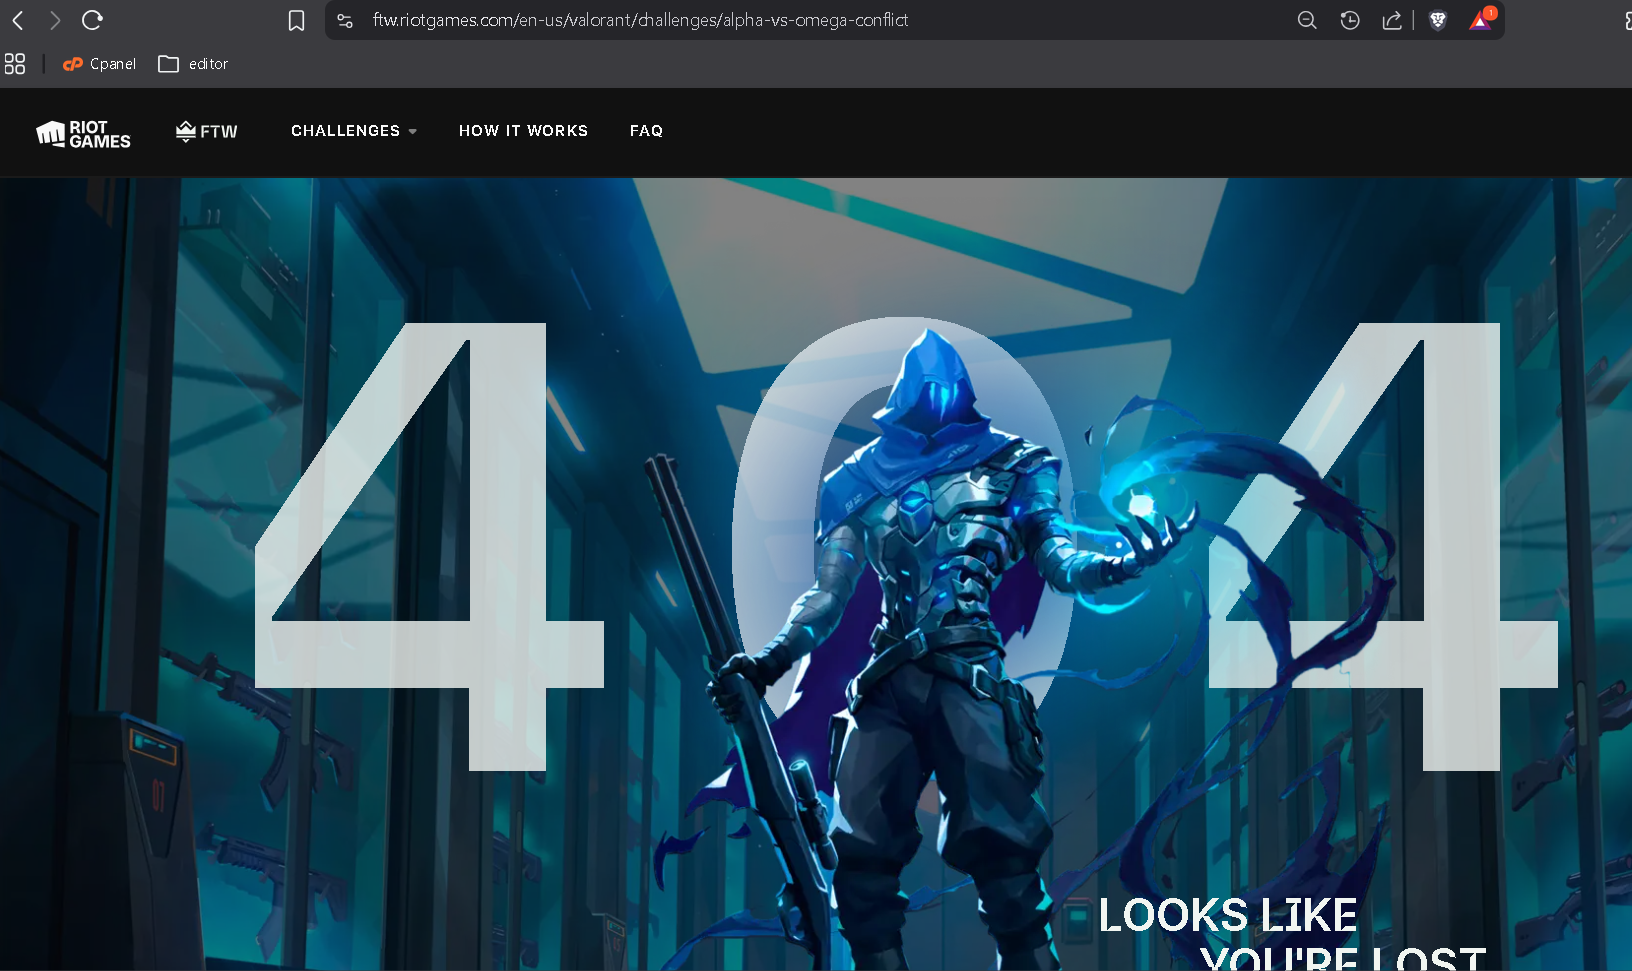Open the Brave Shields lion icon
The width and height of the screenshot is (1632, 971).
pos(1438,20)
